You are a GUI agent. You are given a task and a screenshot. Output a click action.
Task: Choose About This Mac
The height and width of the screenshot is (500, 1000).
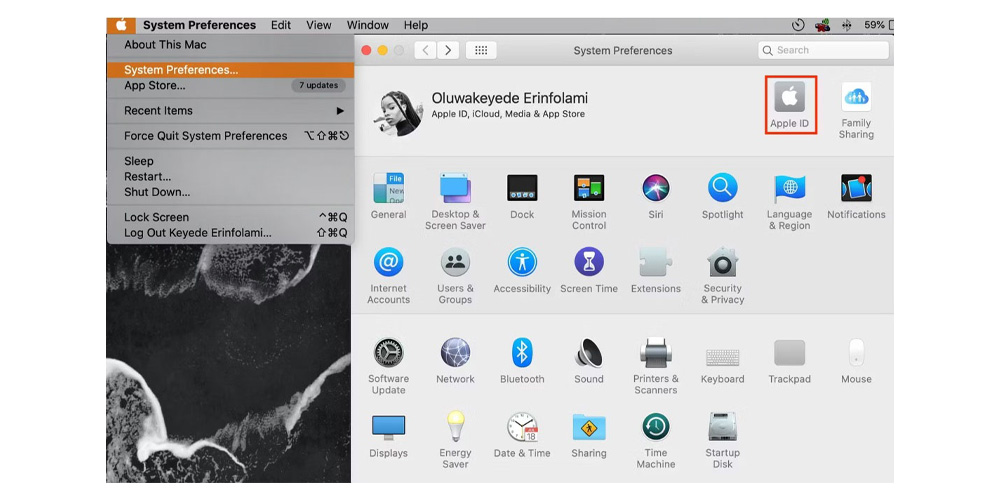point(230,45)
